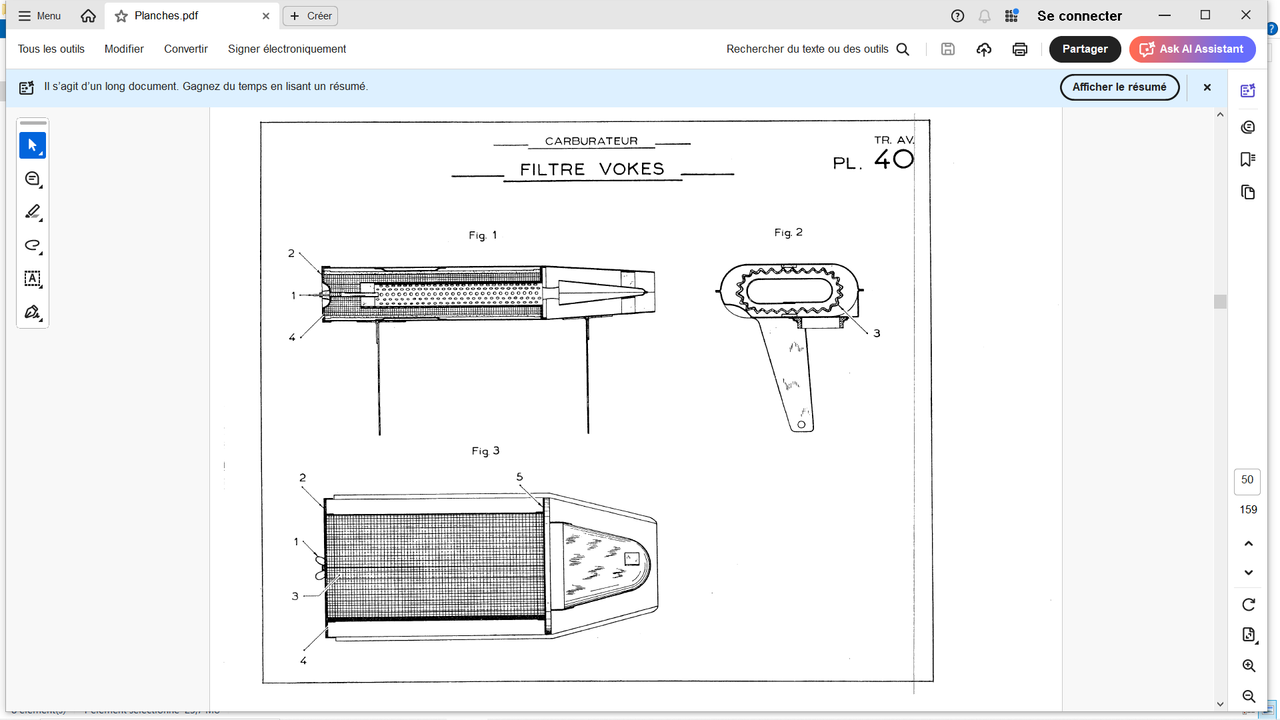The image size is (1280, 720).
Task: Click the scrollbar down arrow
Action: (1220, 705)
